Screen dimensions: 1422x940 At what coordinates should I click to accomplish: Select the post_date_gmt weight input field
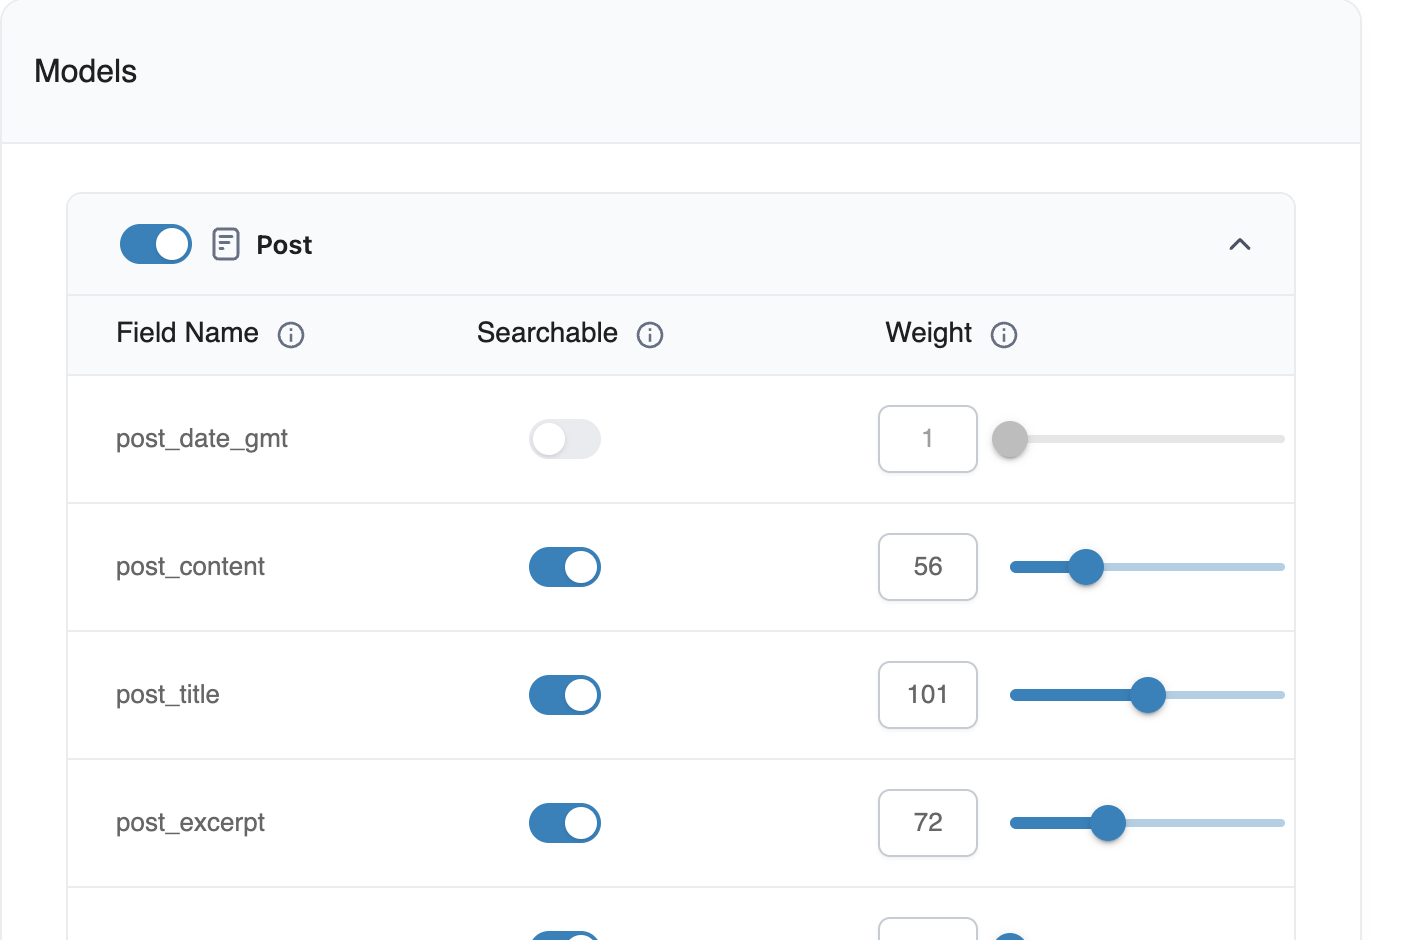[927, 439]
